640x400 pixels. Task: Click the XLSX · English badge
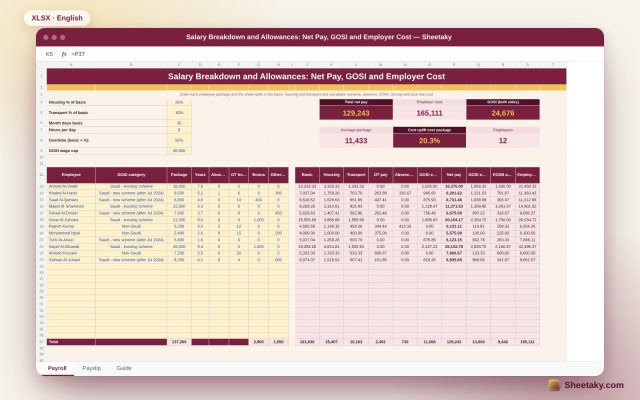57,18
